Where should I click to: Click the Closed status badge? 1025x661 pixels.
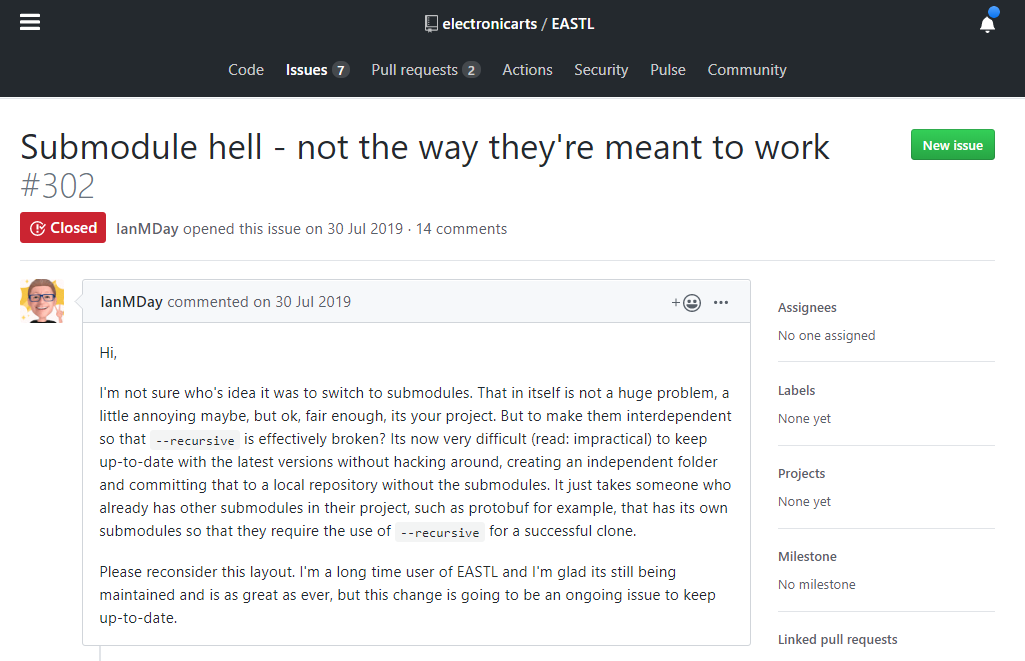coord(63,228)
